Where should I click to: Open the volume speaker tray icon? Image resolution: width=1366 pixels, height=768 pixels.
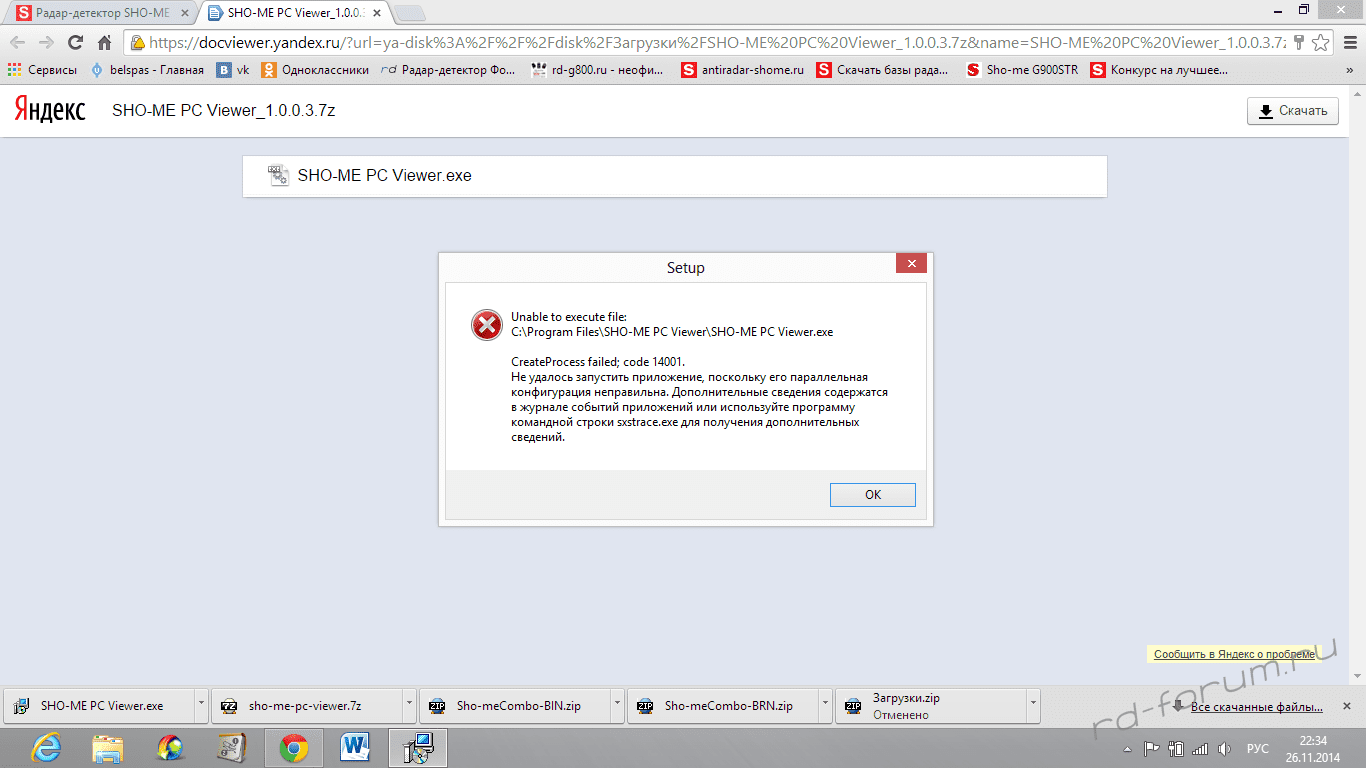pos(1224,748)
